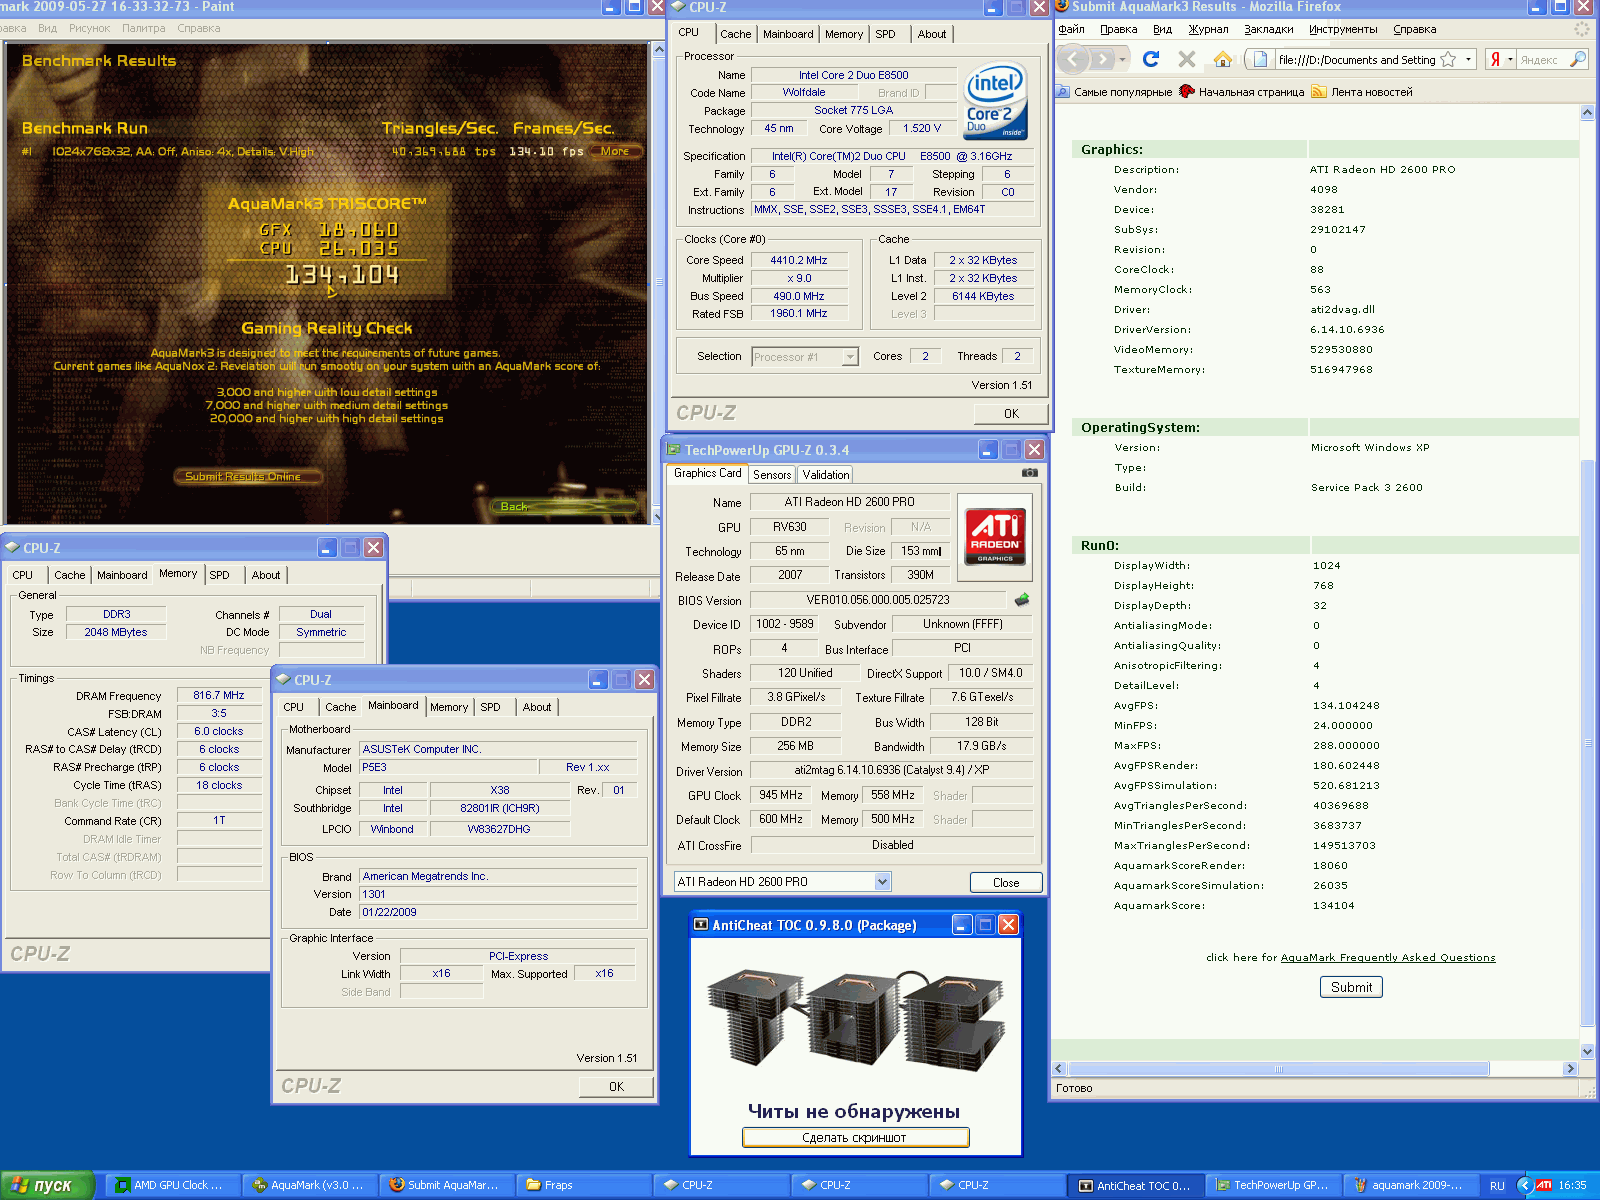
Task: Switch to TechPowerUp GPU-Z taskbar item
Action: pos(1272,1185)
